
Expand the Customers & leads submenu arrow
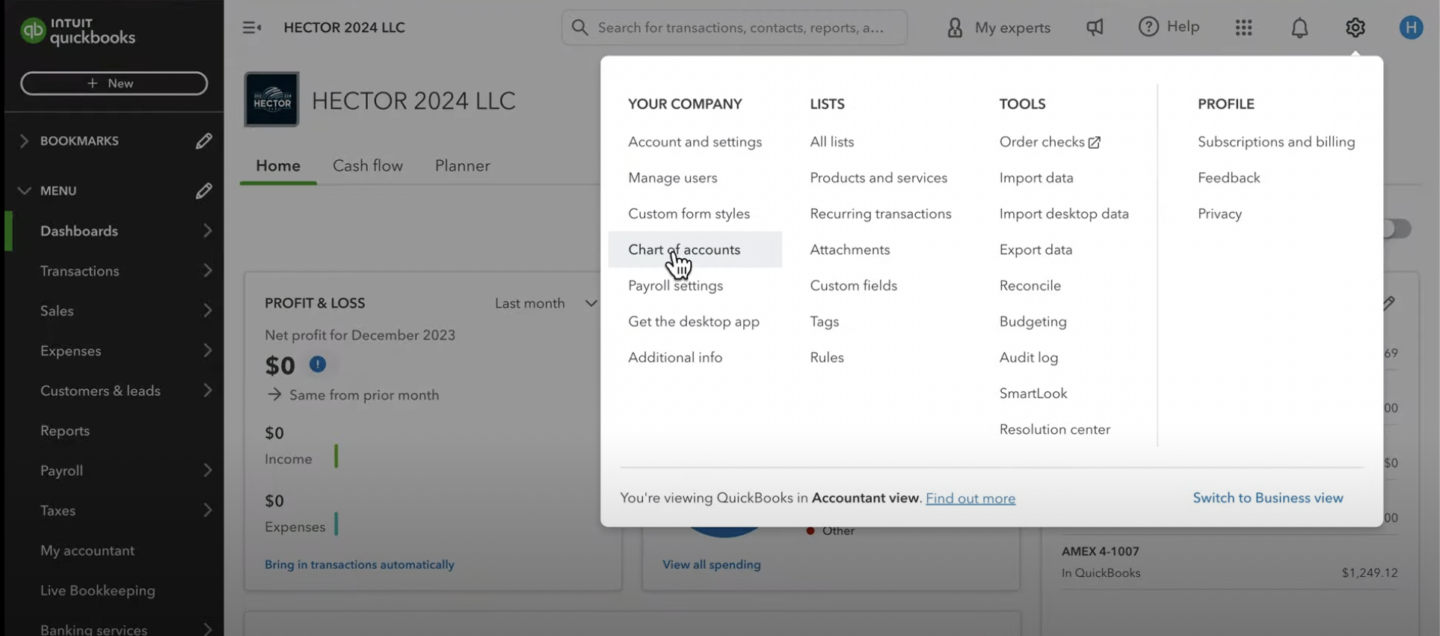[207, 391]
